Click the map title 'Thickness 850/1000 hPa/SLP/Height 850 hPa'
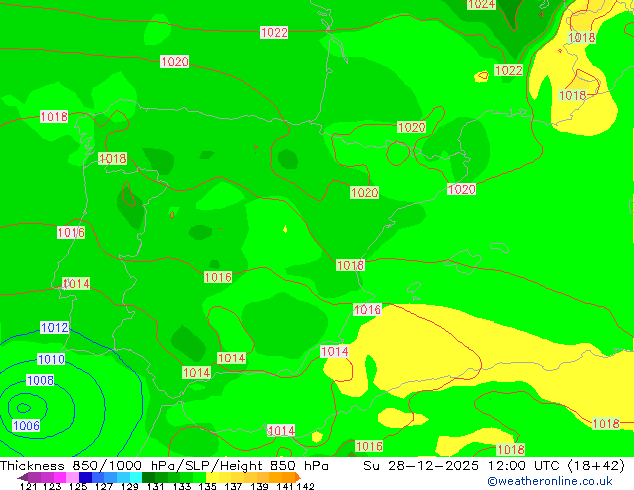The width and height of the screenshot is (634, 490). coord(164,466)
